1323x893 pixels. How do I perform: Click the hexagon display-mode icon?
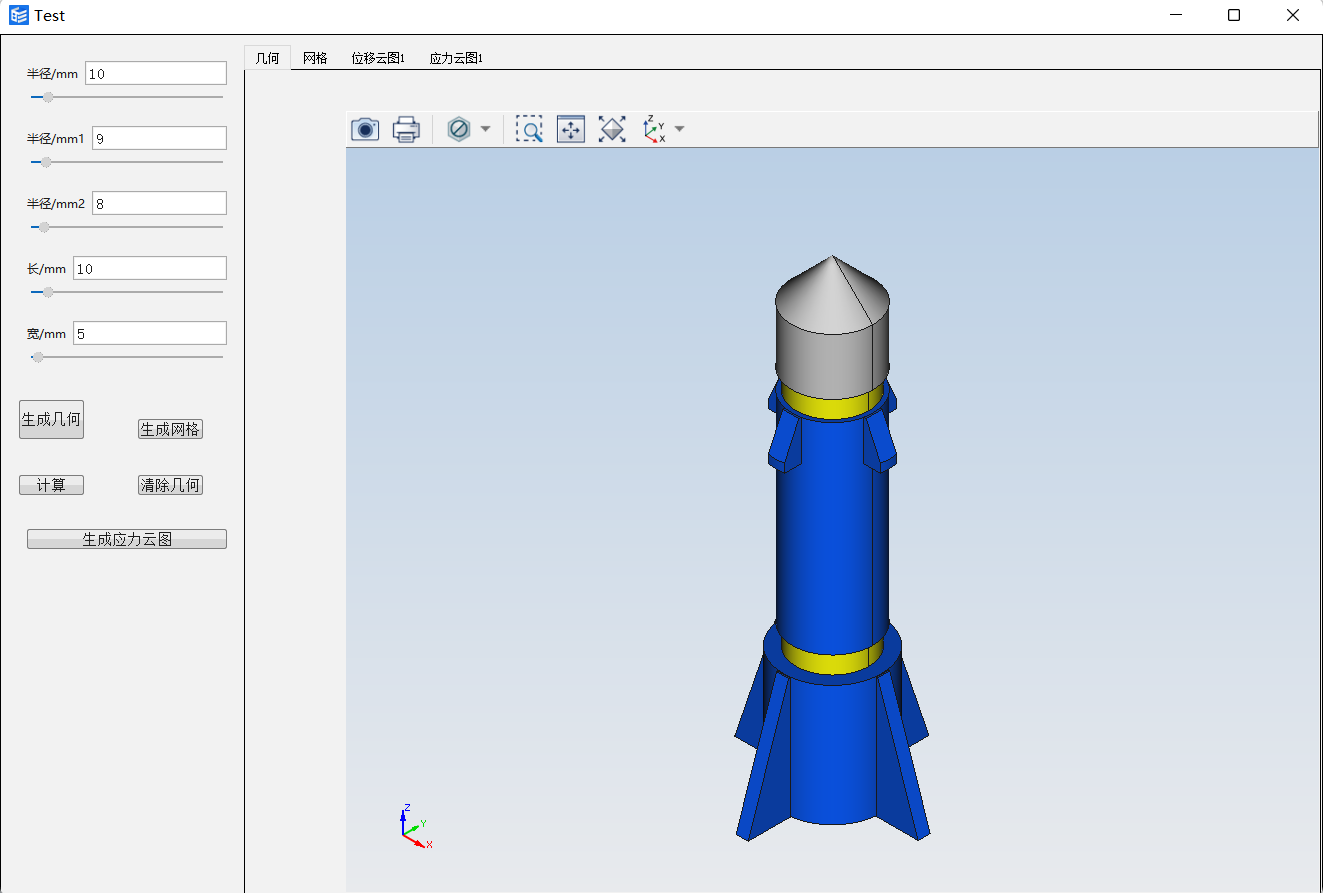(x=459, y=129)
